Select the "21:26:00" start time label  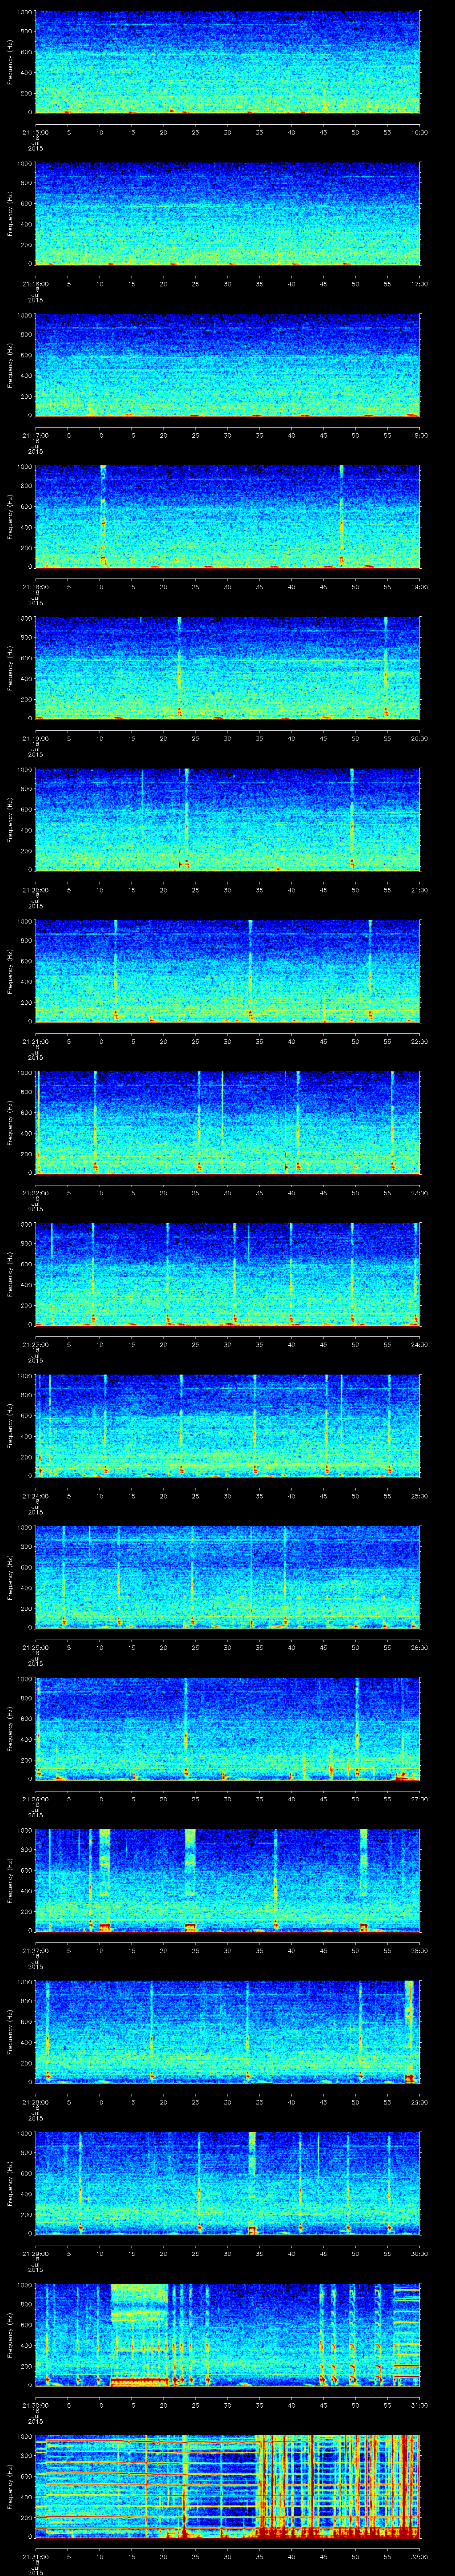click(35, 1799)
